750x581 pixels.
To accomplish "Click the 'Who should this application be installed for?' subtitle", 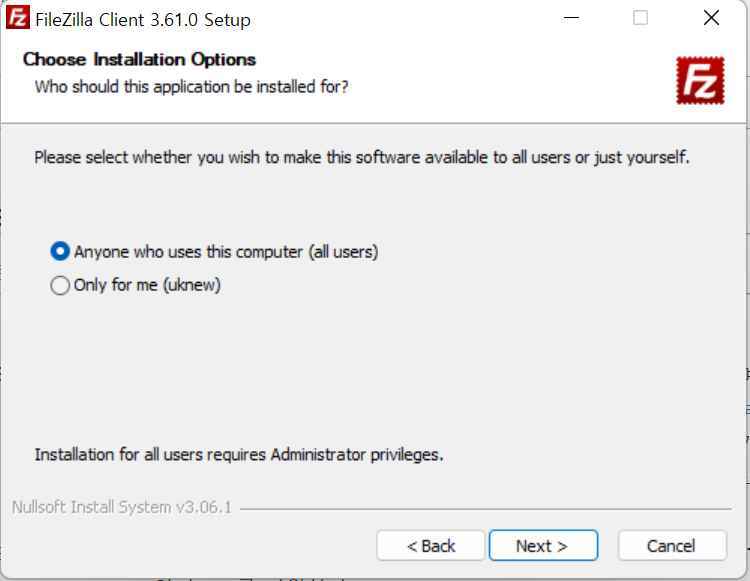I will click(191, 87).
